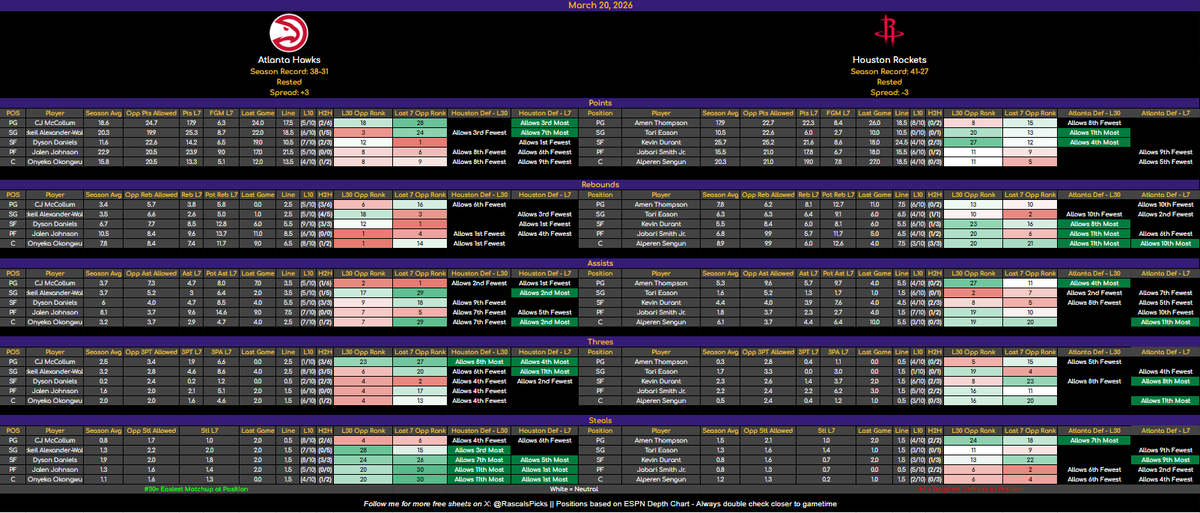Click Opp Reb Allowed header on Hawks side
Screen dimensions: 1200x513
(151, 193)
